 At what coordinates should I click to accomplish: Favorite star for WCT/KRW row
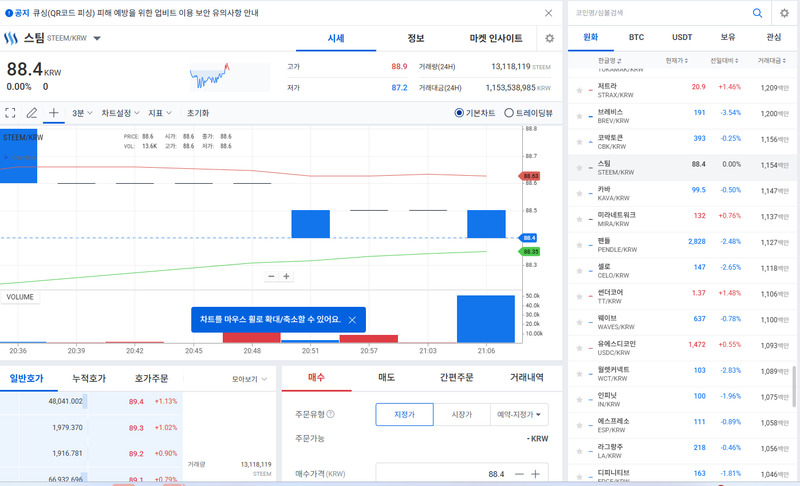point(579,374)
